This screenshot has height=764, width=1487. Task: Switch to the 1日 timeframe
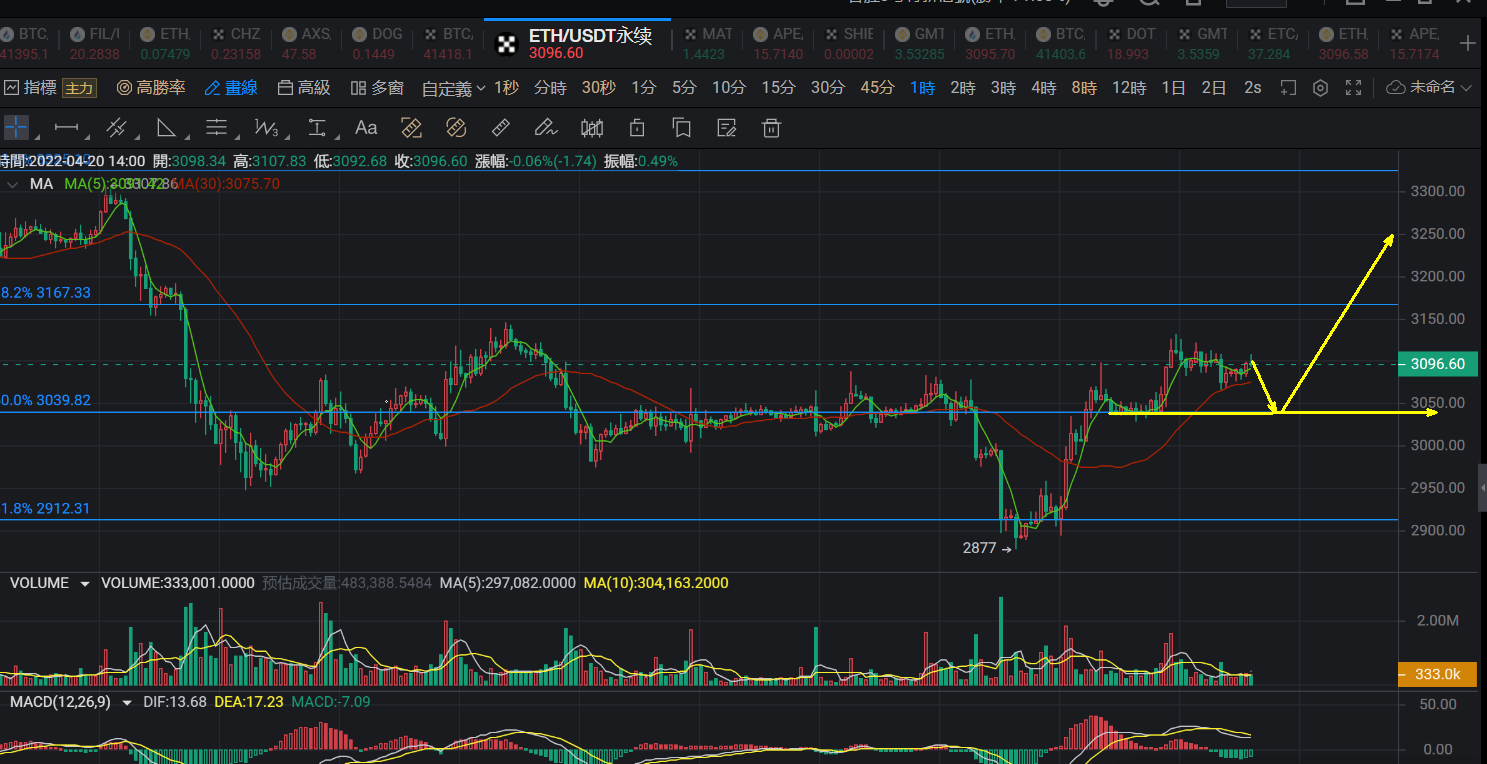click(x=1174, y=88)
